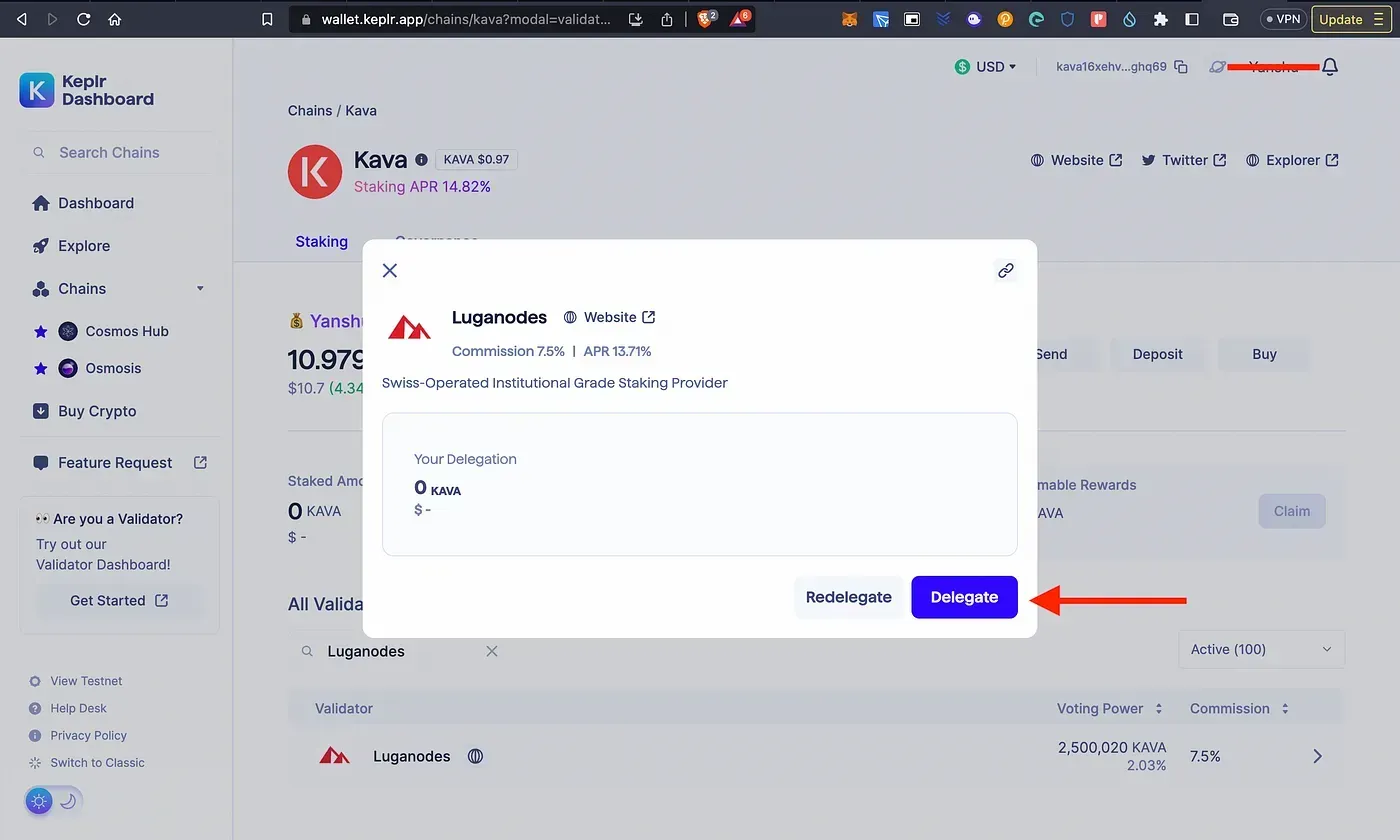Click the validator search field
1400x840 pixels.
400,651
